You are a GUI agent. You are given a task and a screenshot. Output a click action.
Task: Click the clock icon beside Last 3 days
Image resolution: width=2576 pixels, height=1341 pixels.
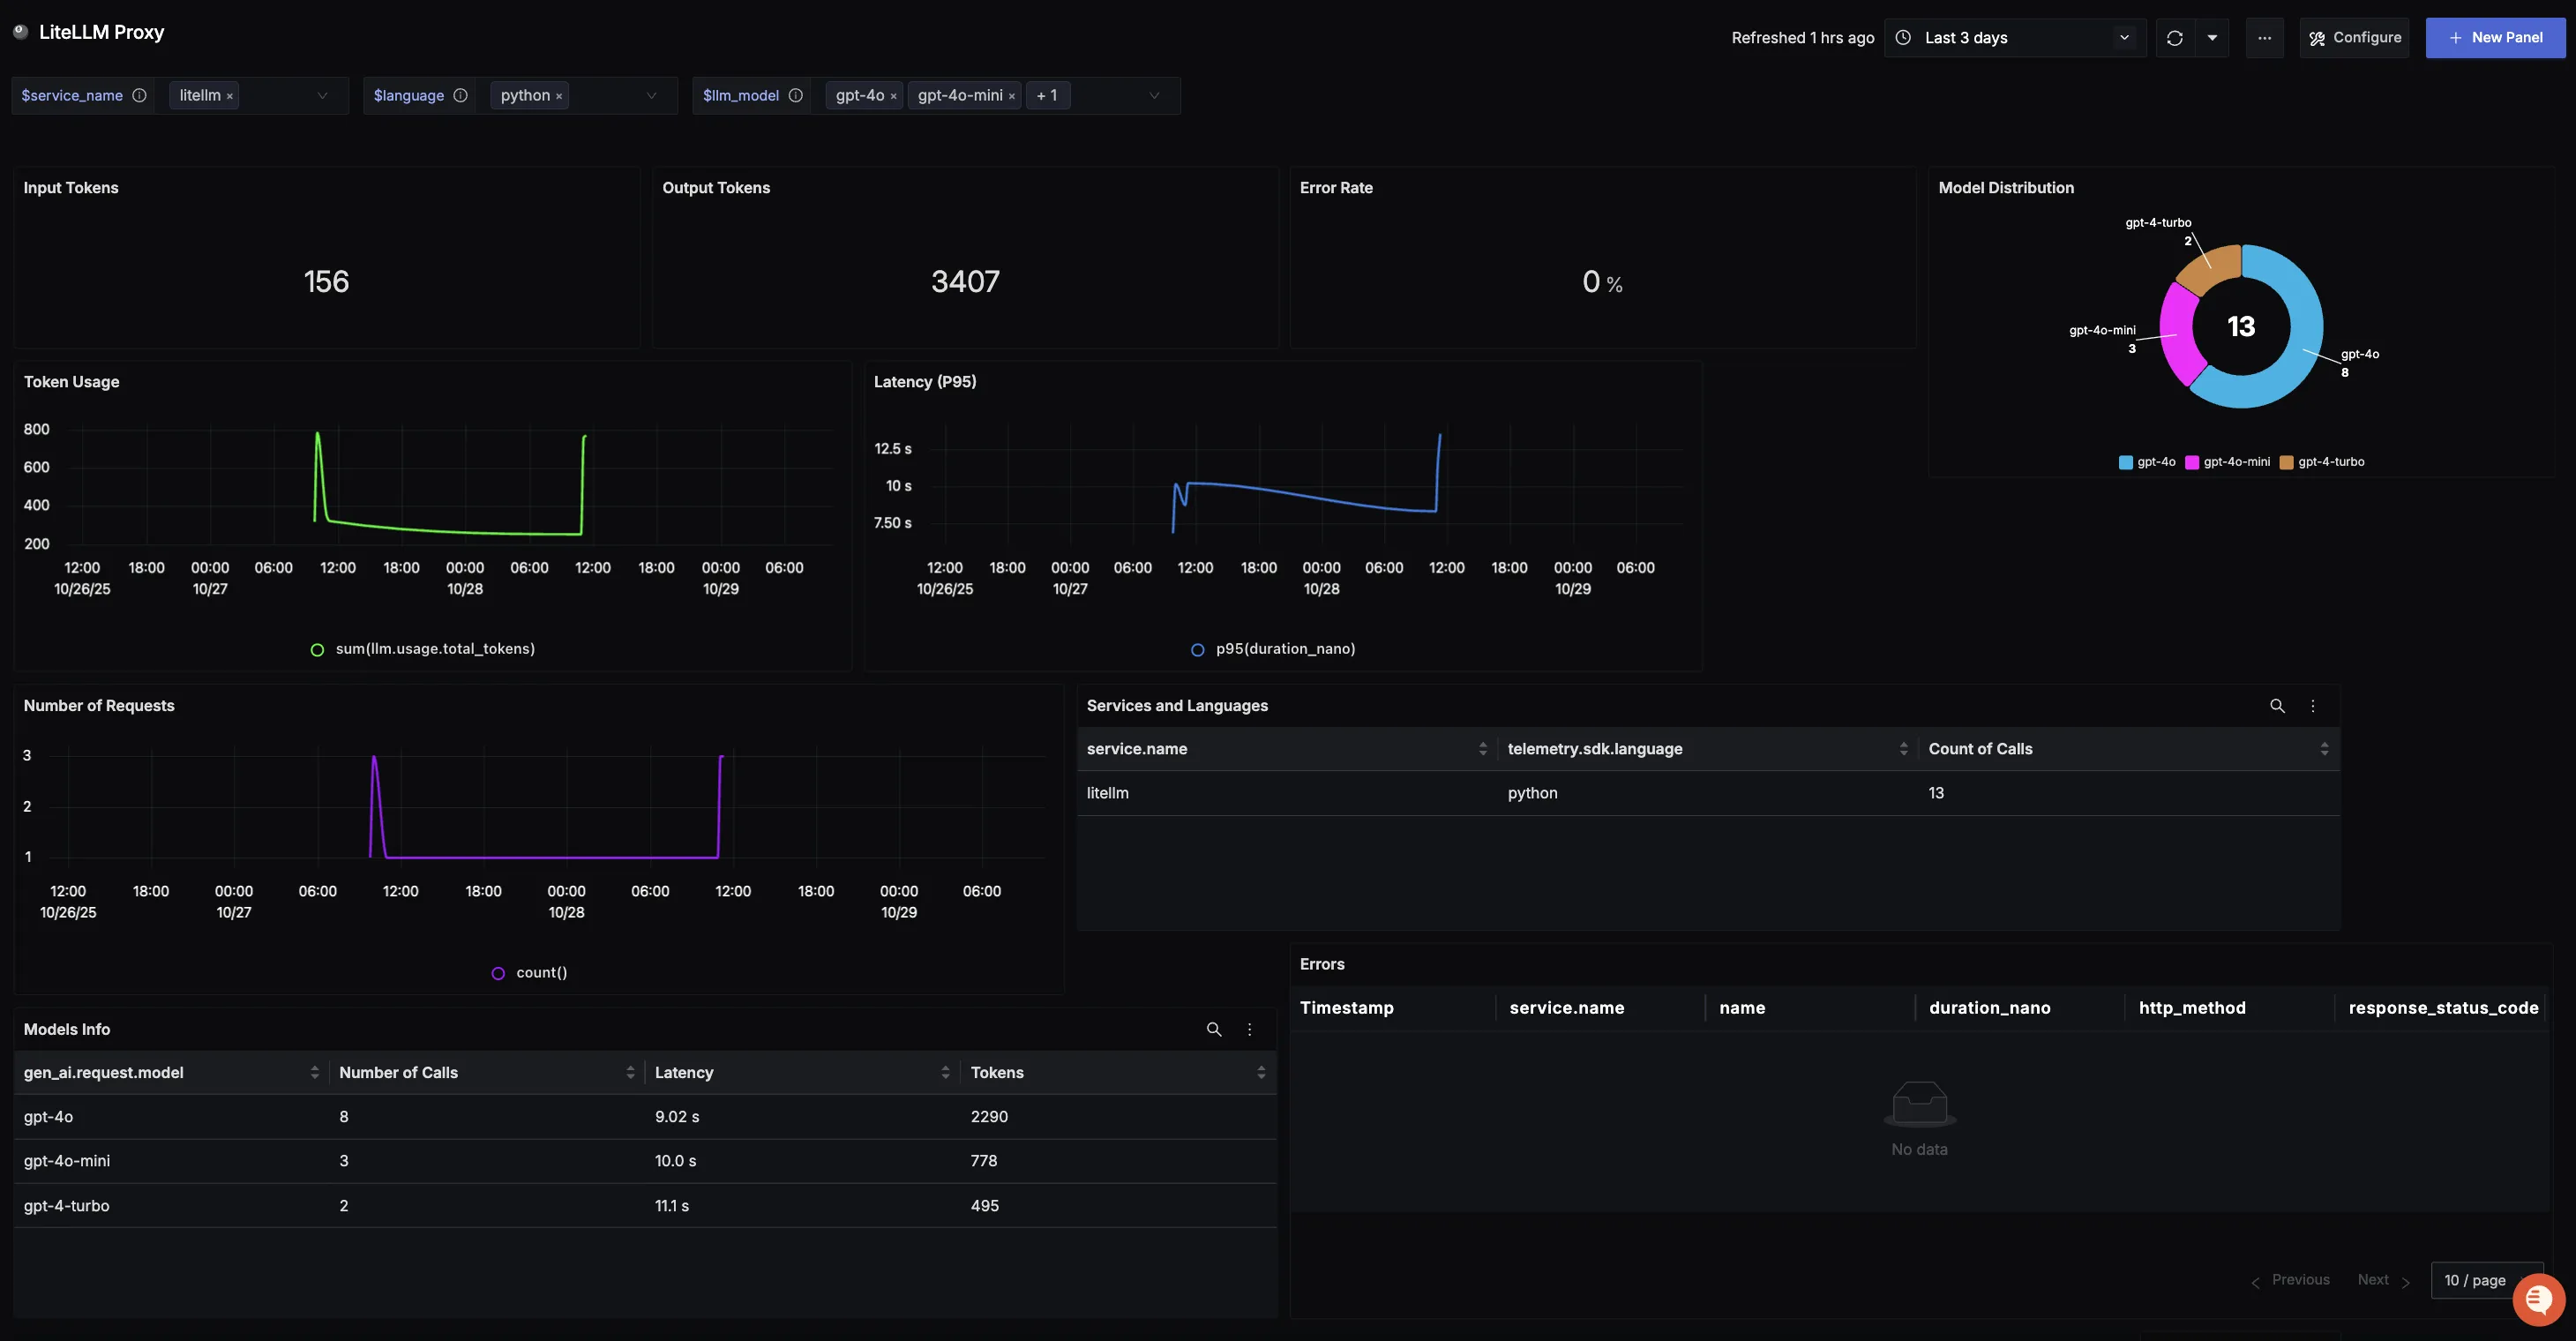pos(1904,37)
